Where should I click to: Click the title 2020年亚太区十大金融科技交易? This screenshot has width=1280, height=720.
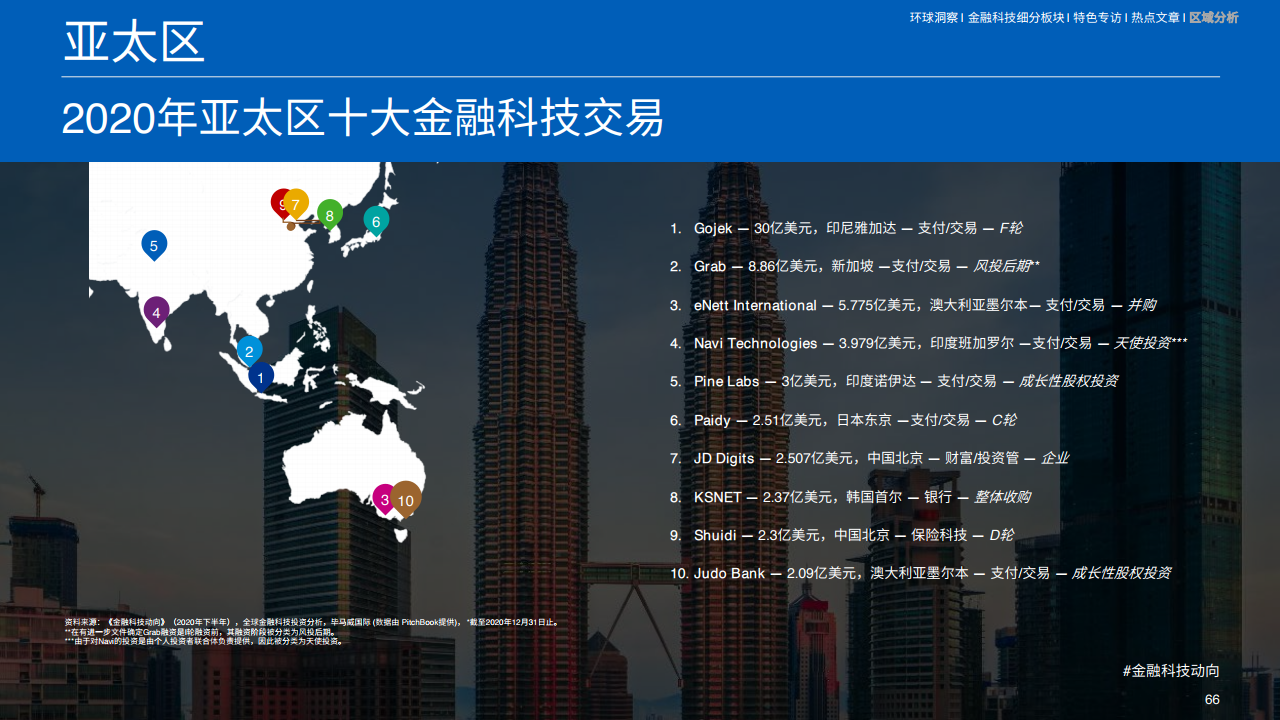coord(363,118)
